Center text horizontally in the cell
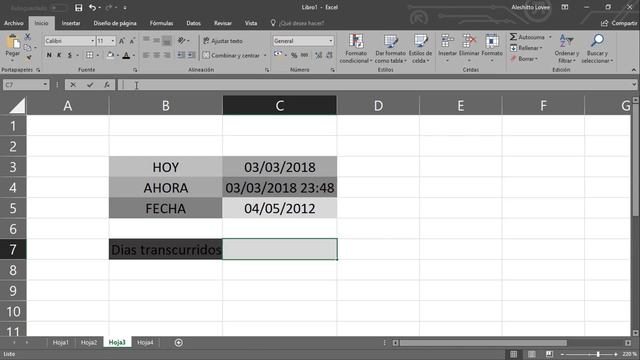The width and height of the screenshot is (640, 360). 156,55
